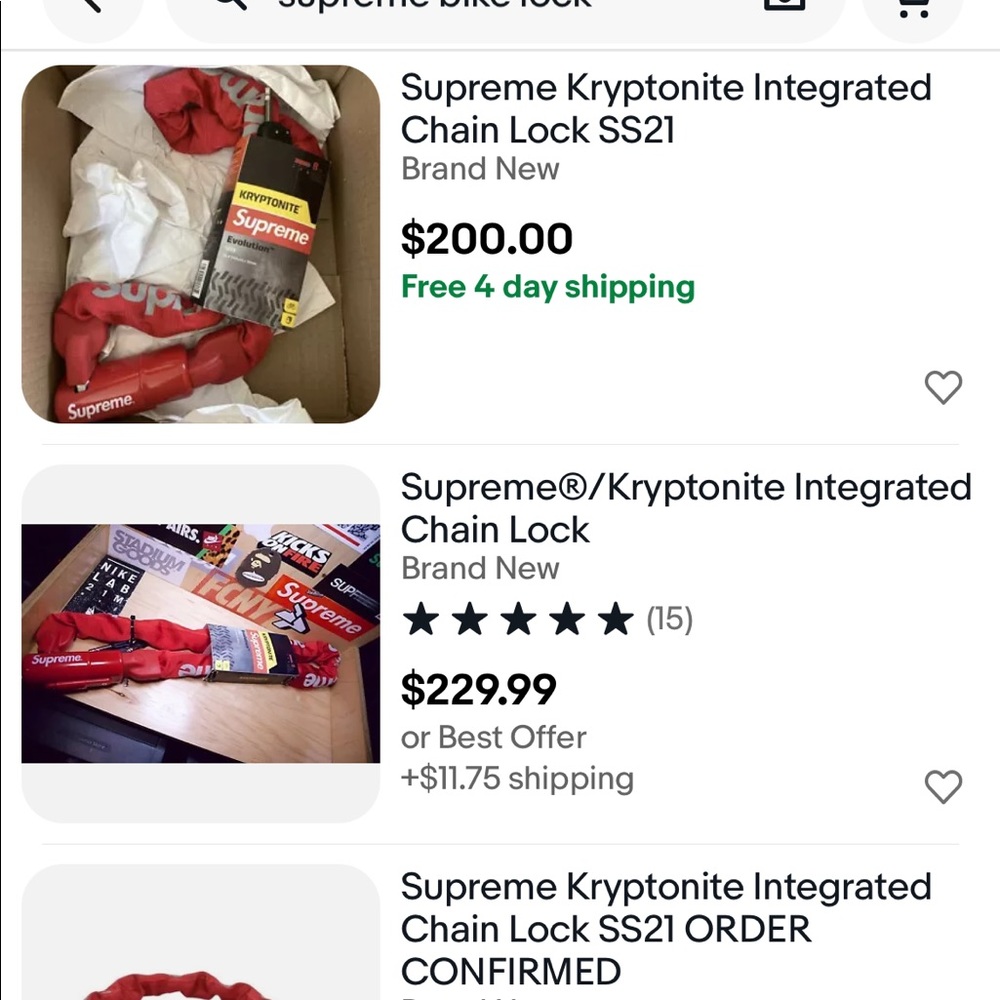The image size is (1000, 1000).
Task: Tap the back chevron at top left
Action: [x=90, y=5]
